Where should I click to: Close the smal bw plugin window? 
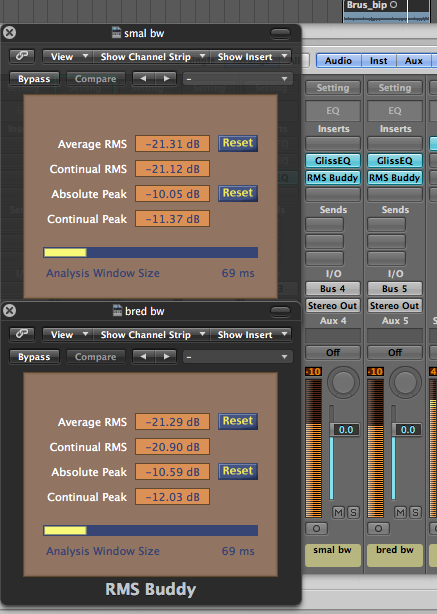[9, 33]
